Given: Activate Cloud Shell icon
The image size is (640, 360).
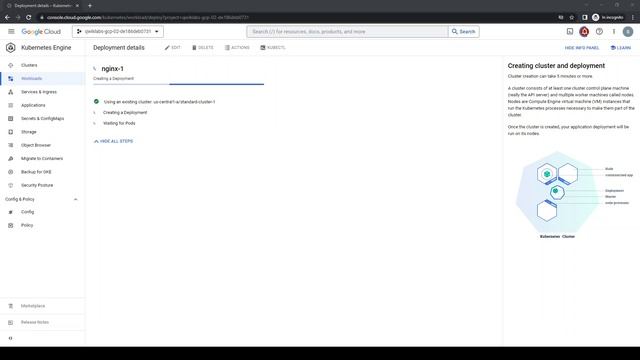Looking at the screenshot, I should click(570, 31).
